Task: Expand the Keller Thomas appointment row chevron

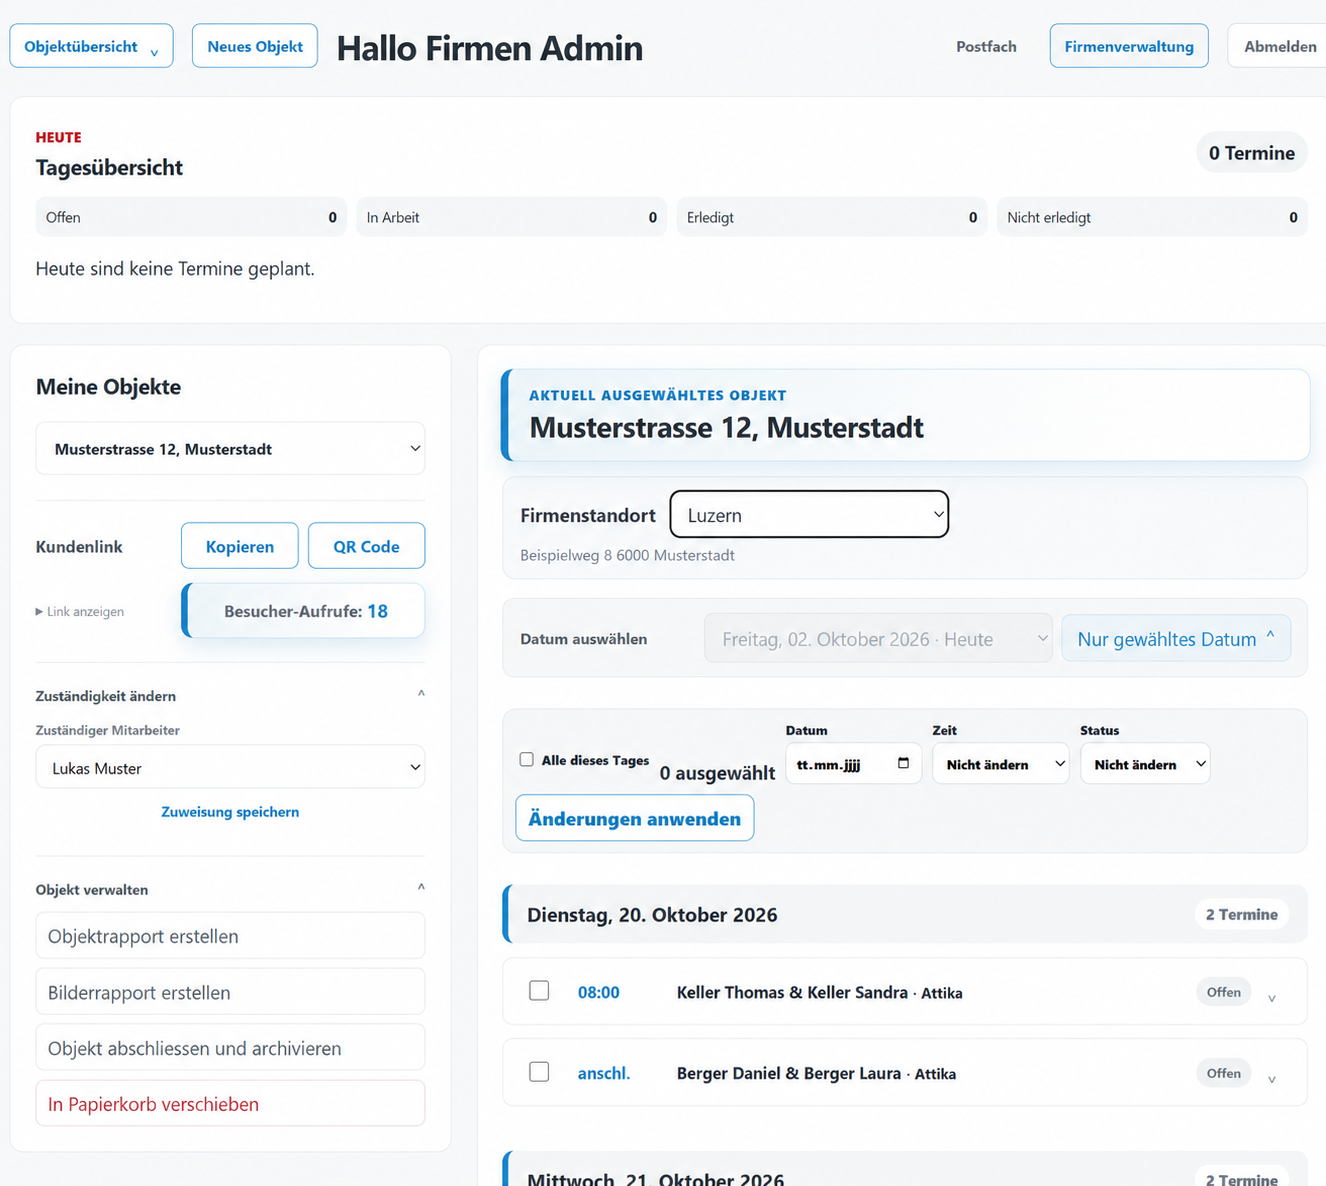Action: pyautogui.click(x=1272, y=998)
